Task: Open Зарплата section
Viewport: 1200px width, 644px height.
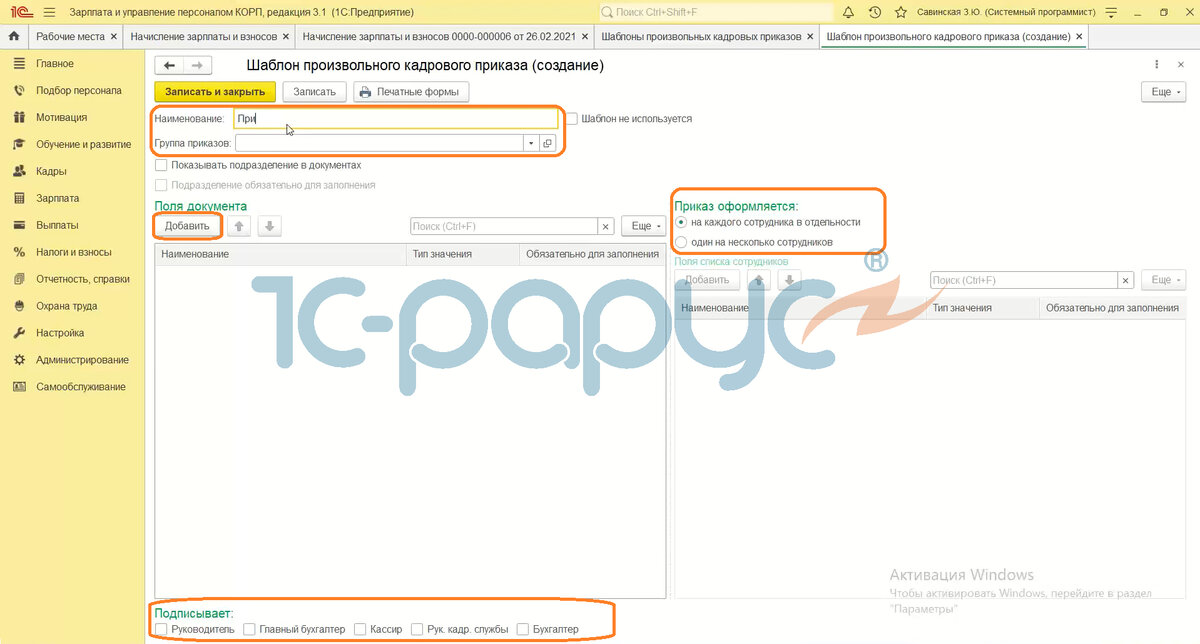Action: [x=57, y=198]
